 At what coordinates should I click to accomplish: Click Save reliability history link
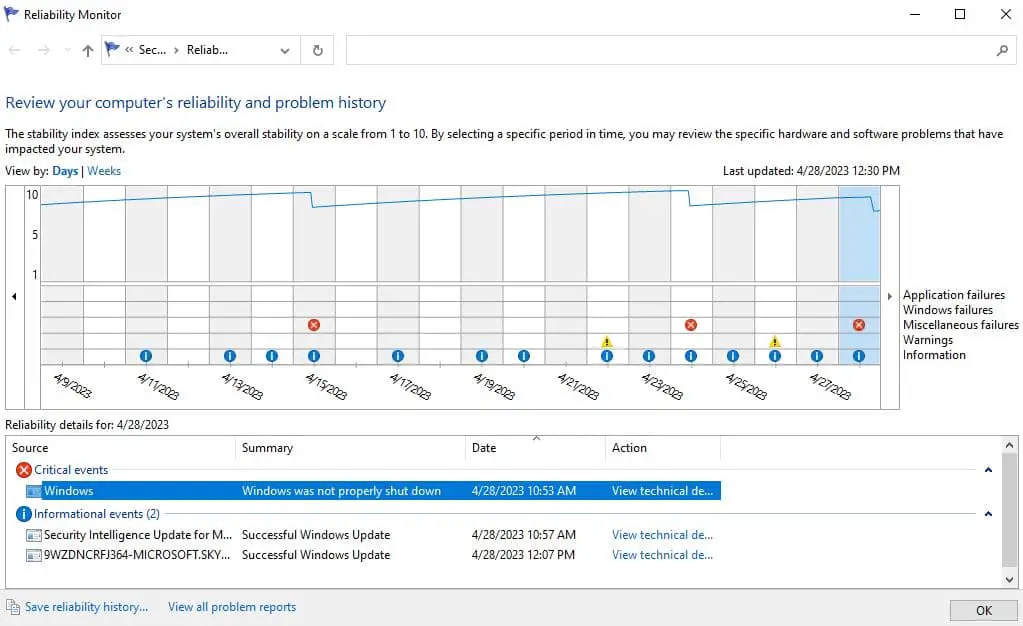(86, 607)
